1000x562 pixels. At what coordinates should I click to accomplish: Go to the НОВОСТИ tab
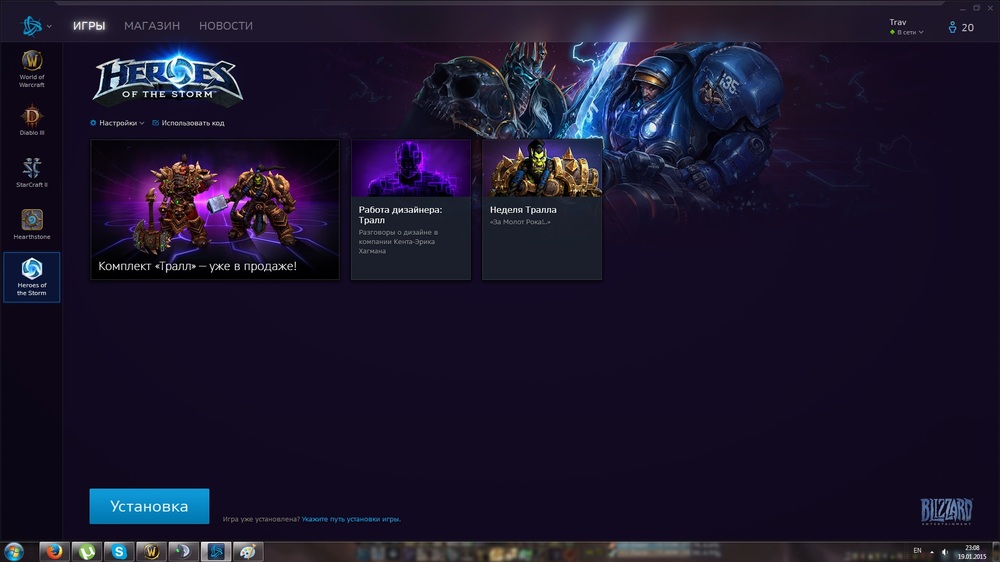click(226, 26)
